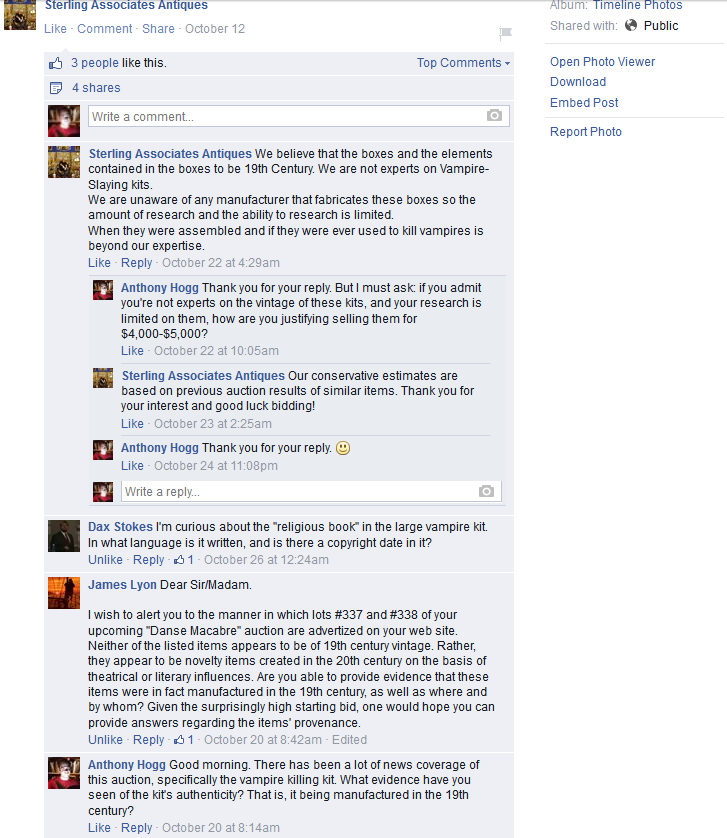Open Dax Stokes profile picture thumbnail
727x838 pixels.
pos(64,536)
